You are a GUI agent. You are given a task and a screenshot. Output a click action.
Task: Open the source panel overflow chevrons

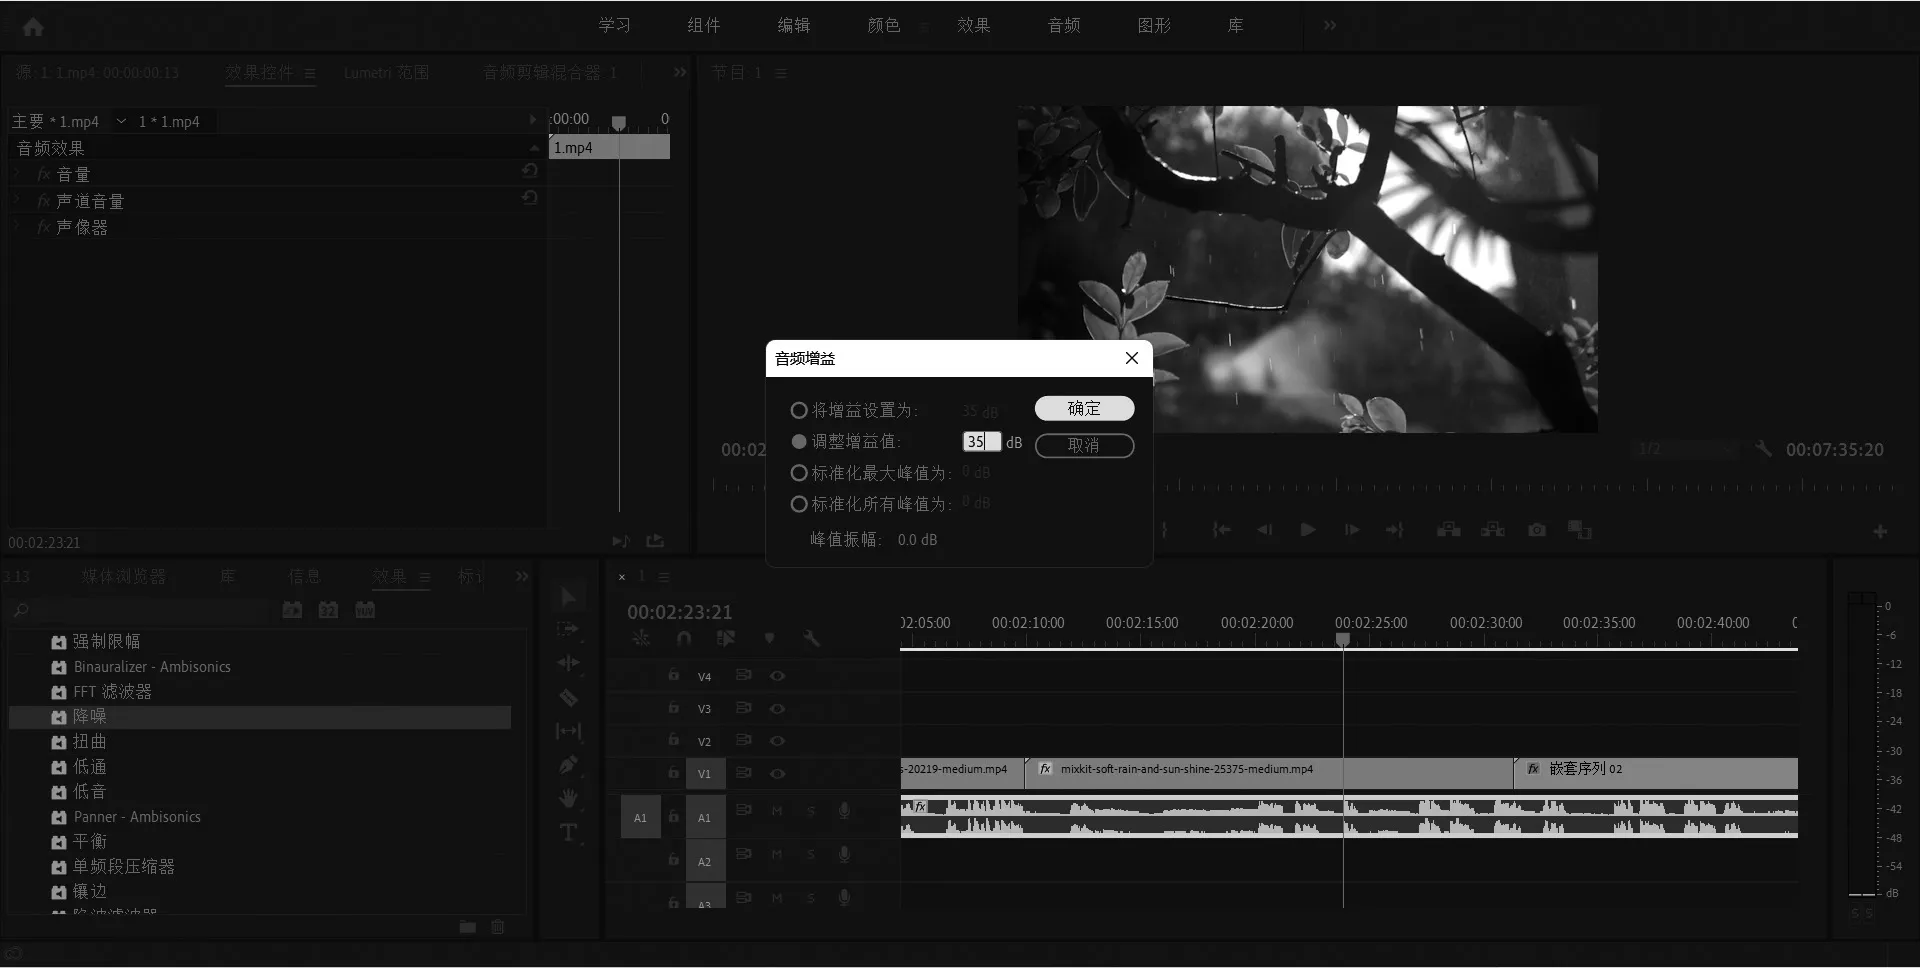pos(680,72)
